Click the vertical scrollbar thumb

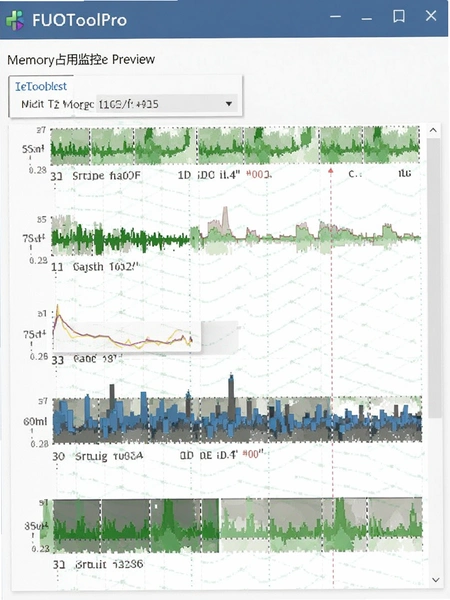434,277
